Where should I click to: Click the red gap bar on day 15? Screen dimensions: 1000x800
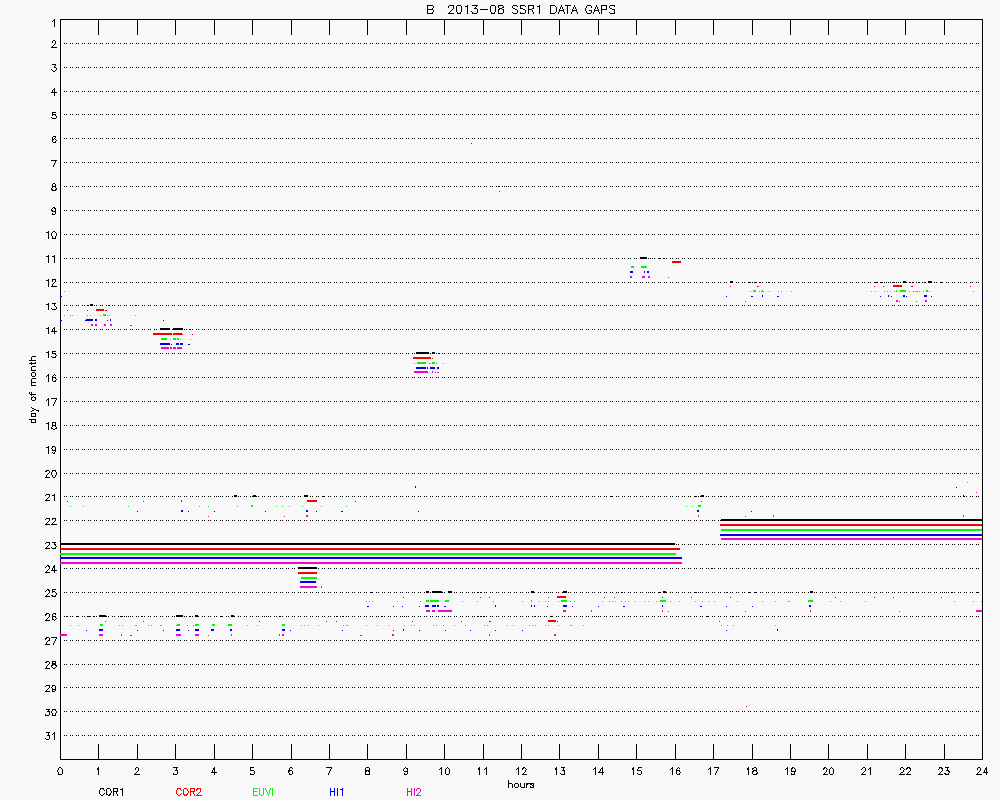[422, 358]
